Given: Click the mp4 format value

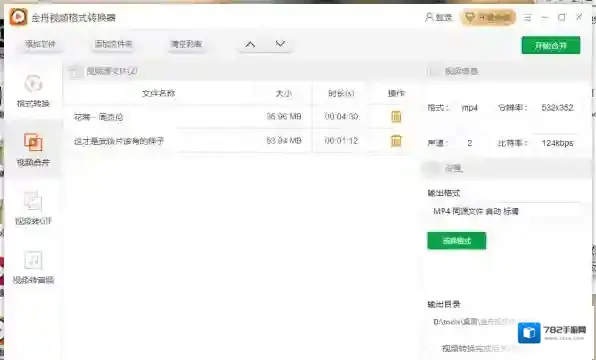Looking at the screenshot, I should point(469,108).
